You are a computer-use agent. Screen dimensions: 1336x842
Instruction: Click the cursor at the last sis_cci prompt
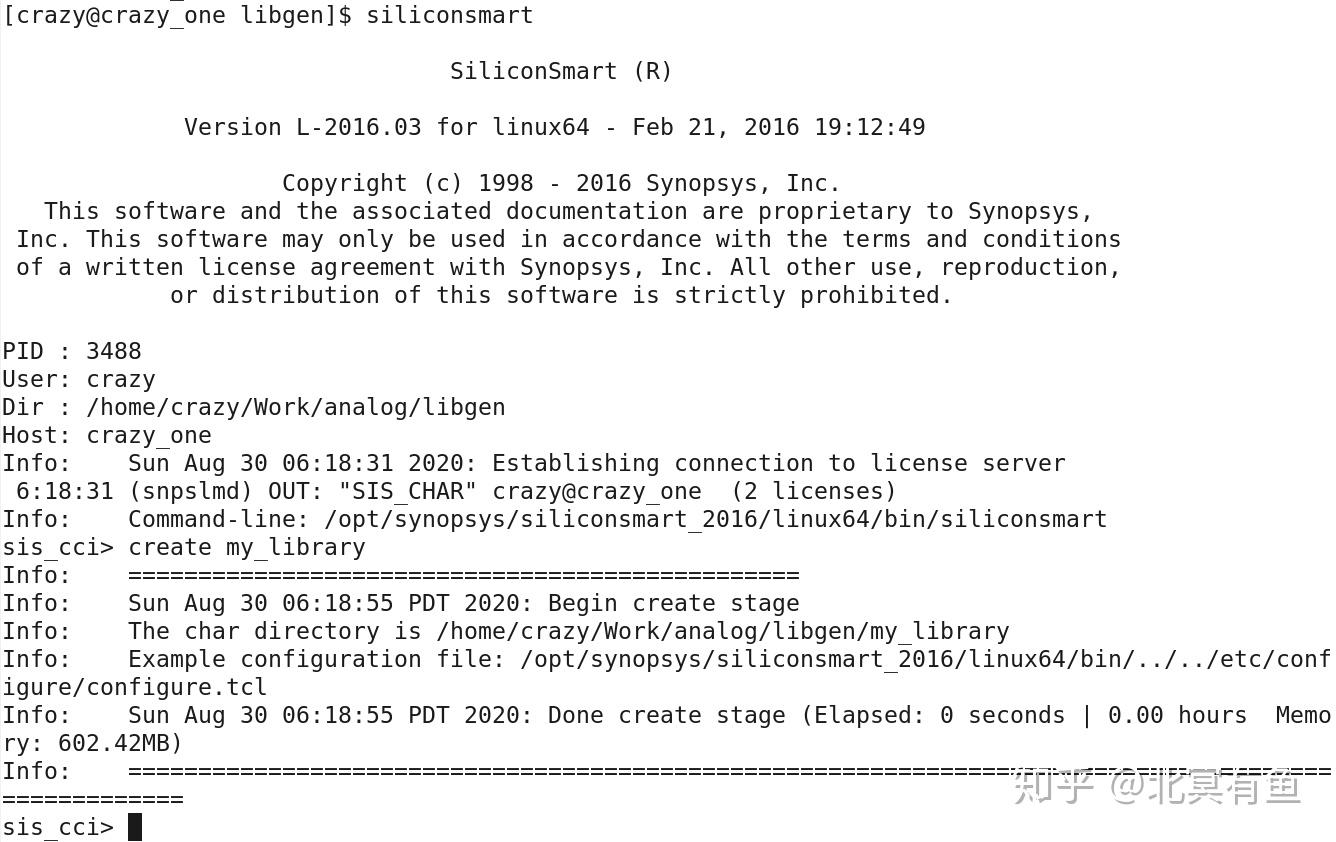[135, 827]
